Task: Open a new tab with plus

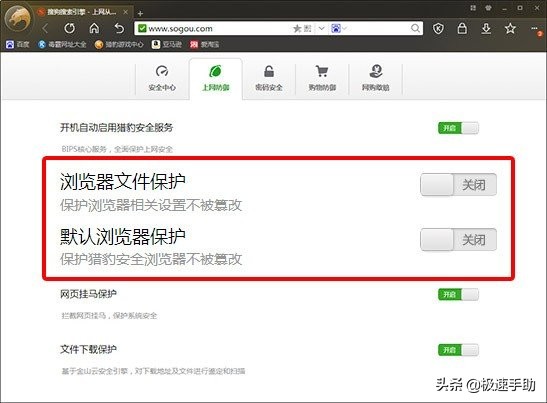Action: point(140,14)
